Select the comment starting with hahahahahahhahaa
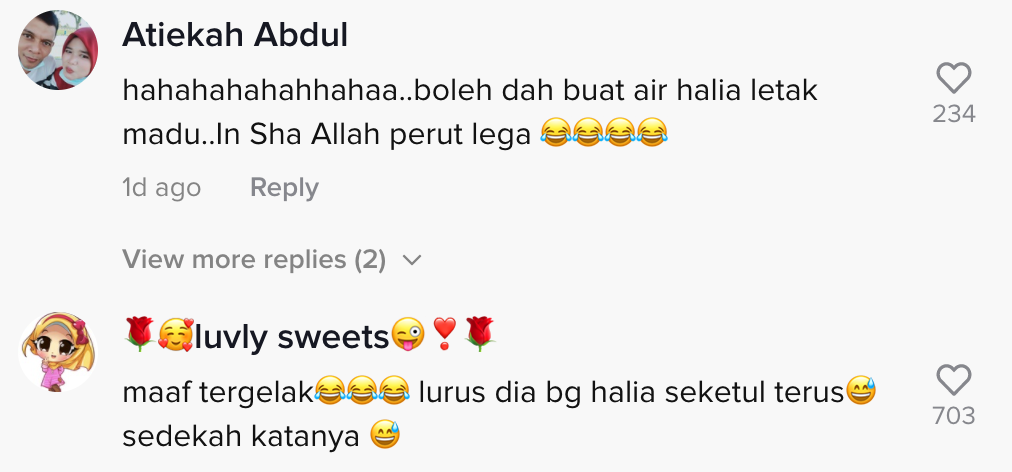The image size is (1012, 472). [x=470, y=113]
